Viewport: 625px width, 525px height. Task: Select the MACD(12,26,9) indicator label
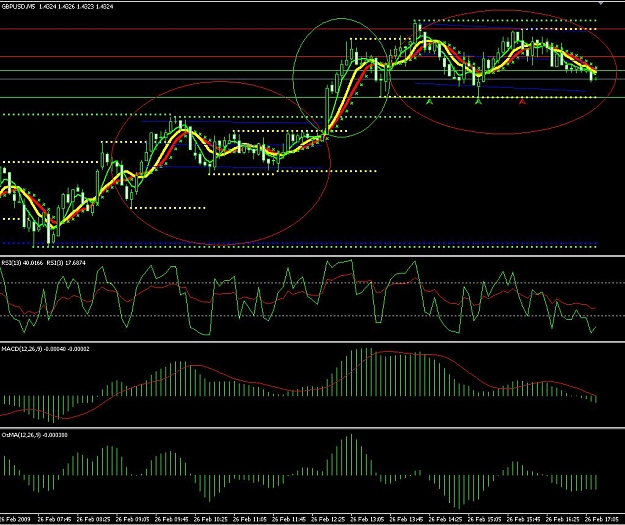pyautogui.click(x=21, y=349)
